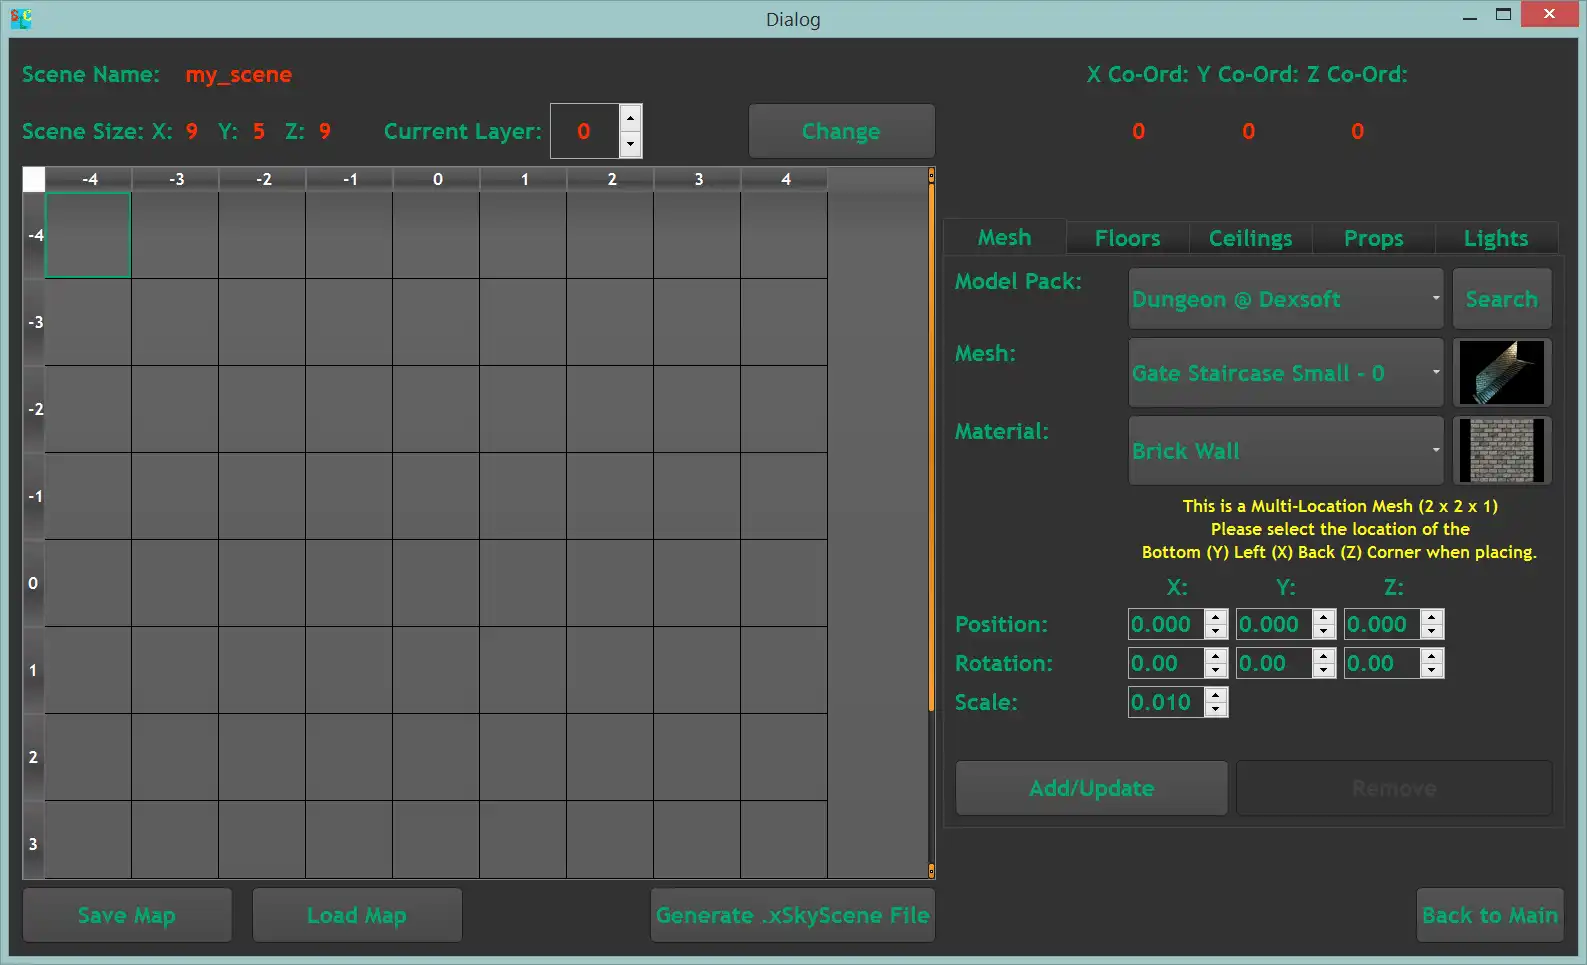Click the Rotation Z input field
The width and height of the screenshot is (1587, 965).
coord(1382,663)
